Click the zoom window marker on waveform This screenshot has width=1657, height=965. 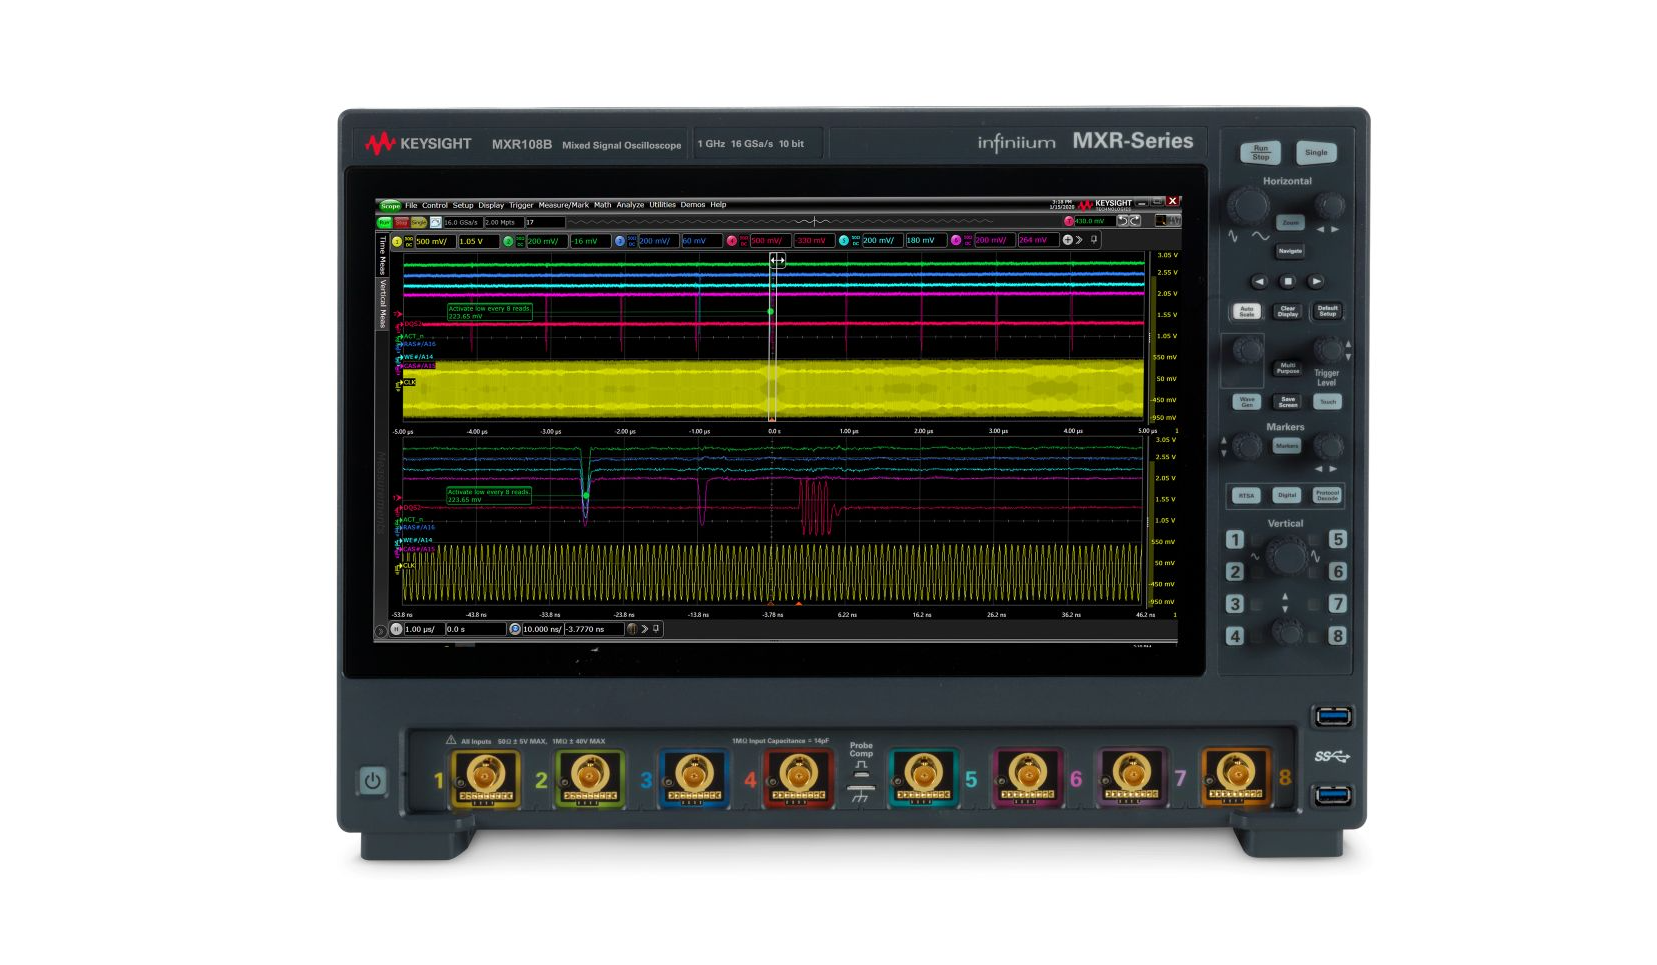pyautogui.click(x=777, y=260)
